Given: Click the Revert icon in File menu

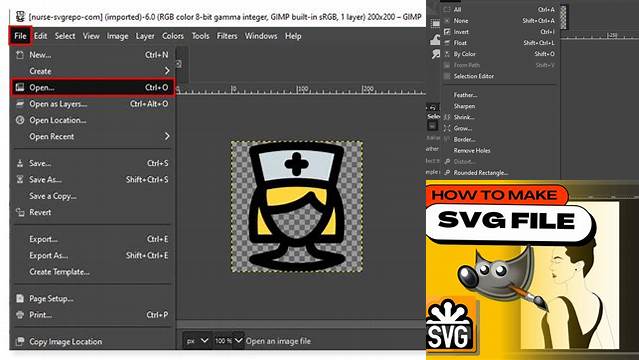Looking at the screenshot, I should [20, 212].
